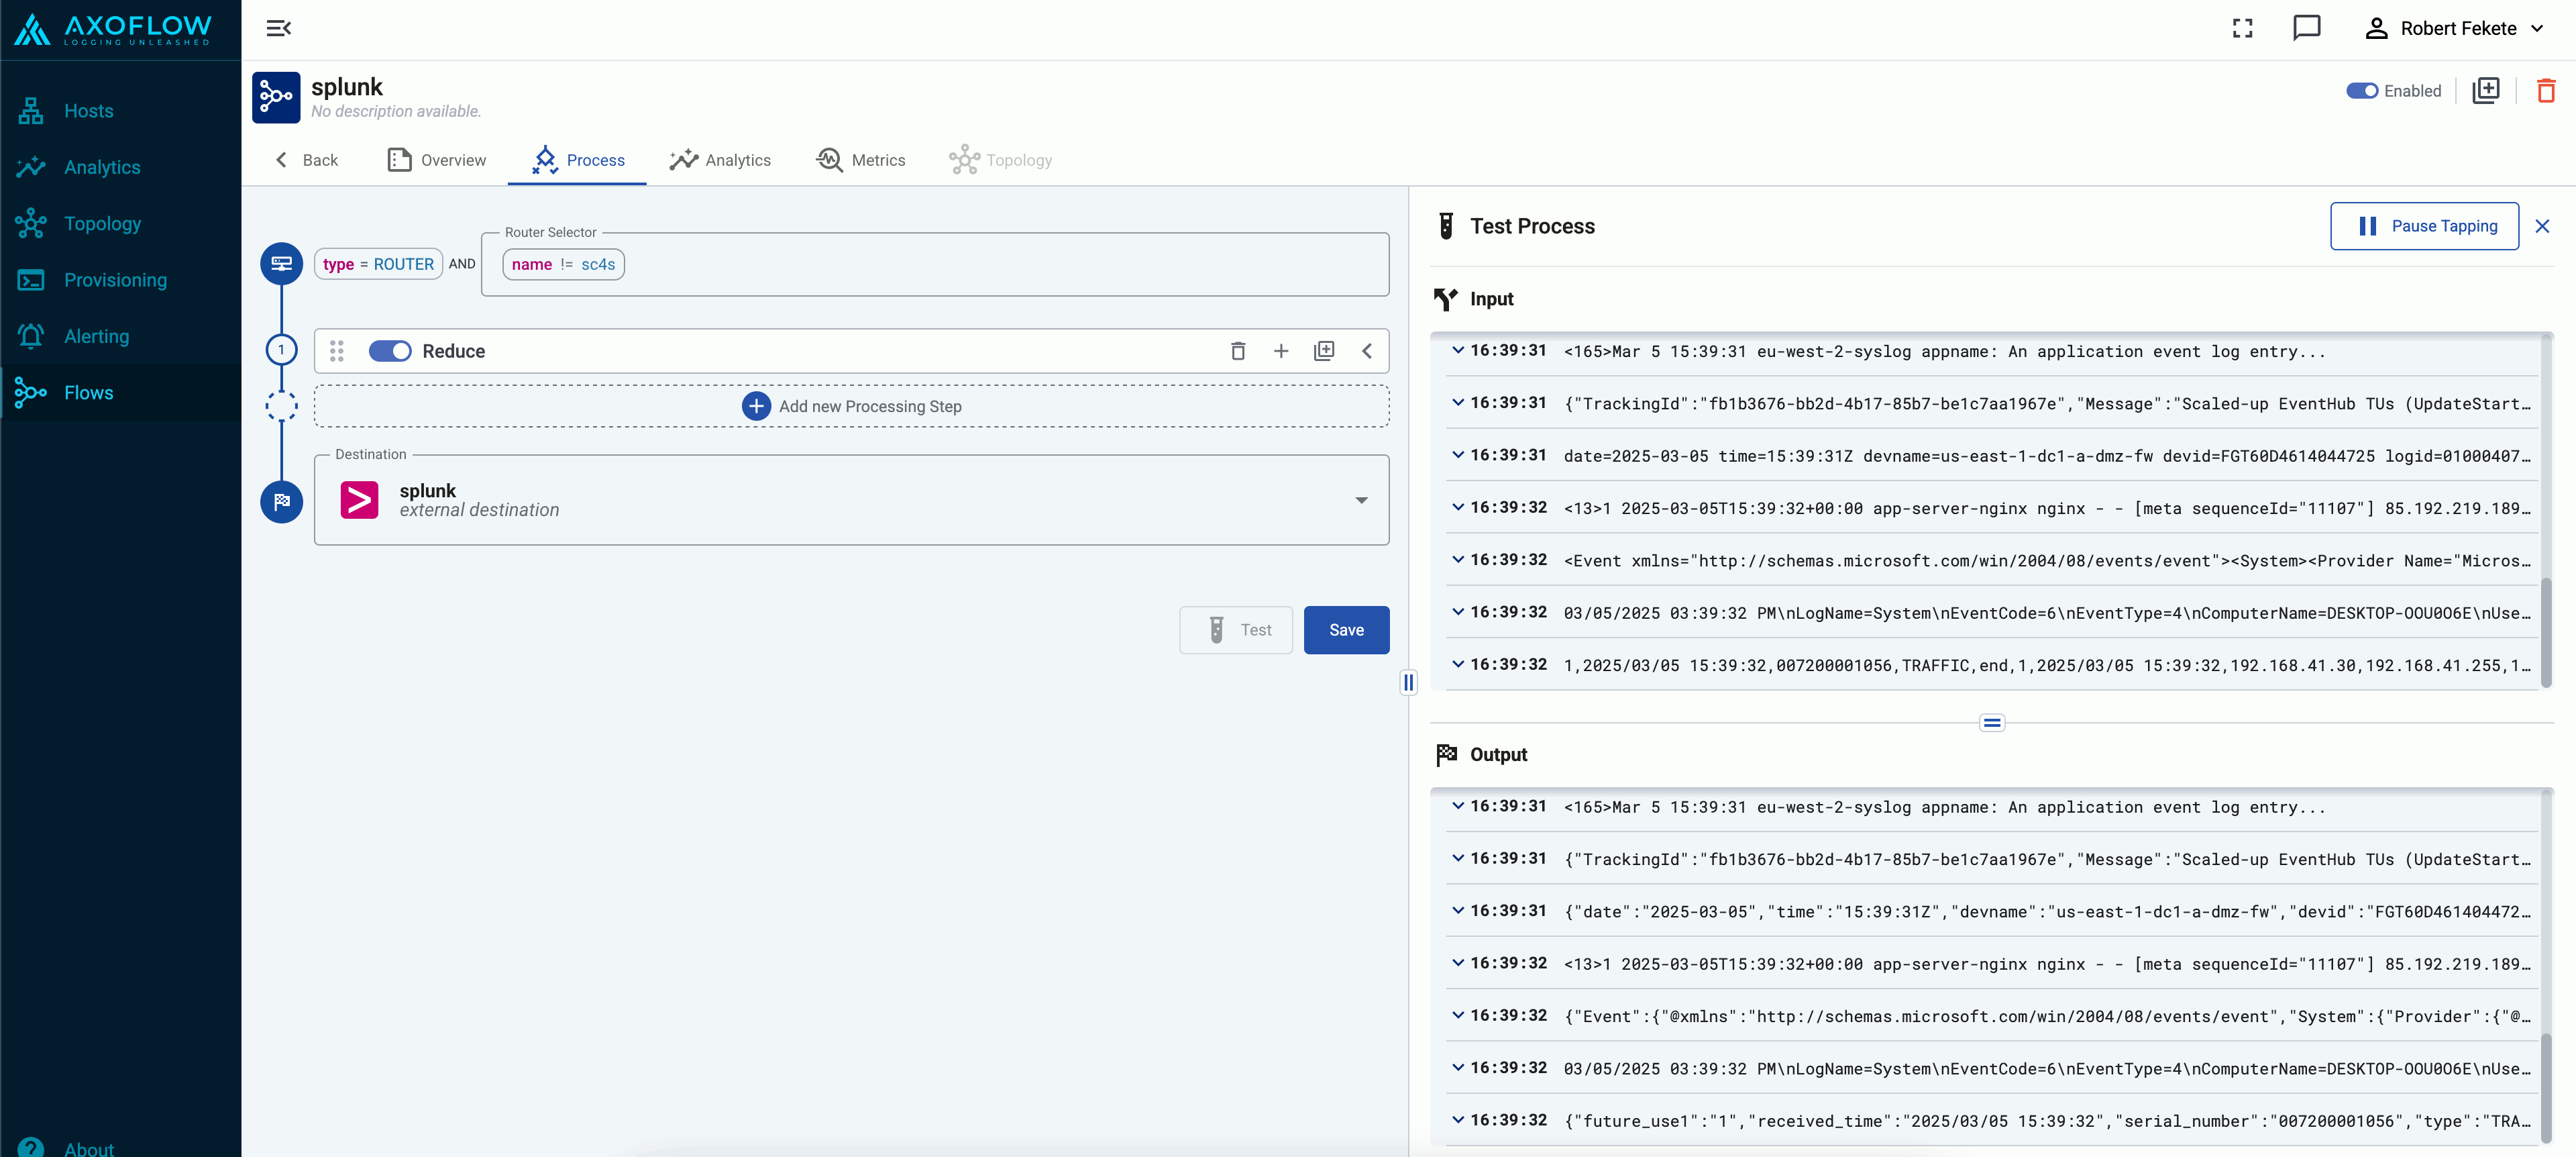2576x1157 pixels.
Task: Enter fullscreen mode icon
Action: click(x=2242, y=28)
